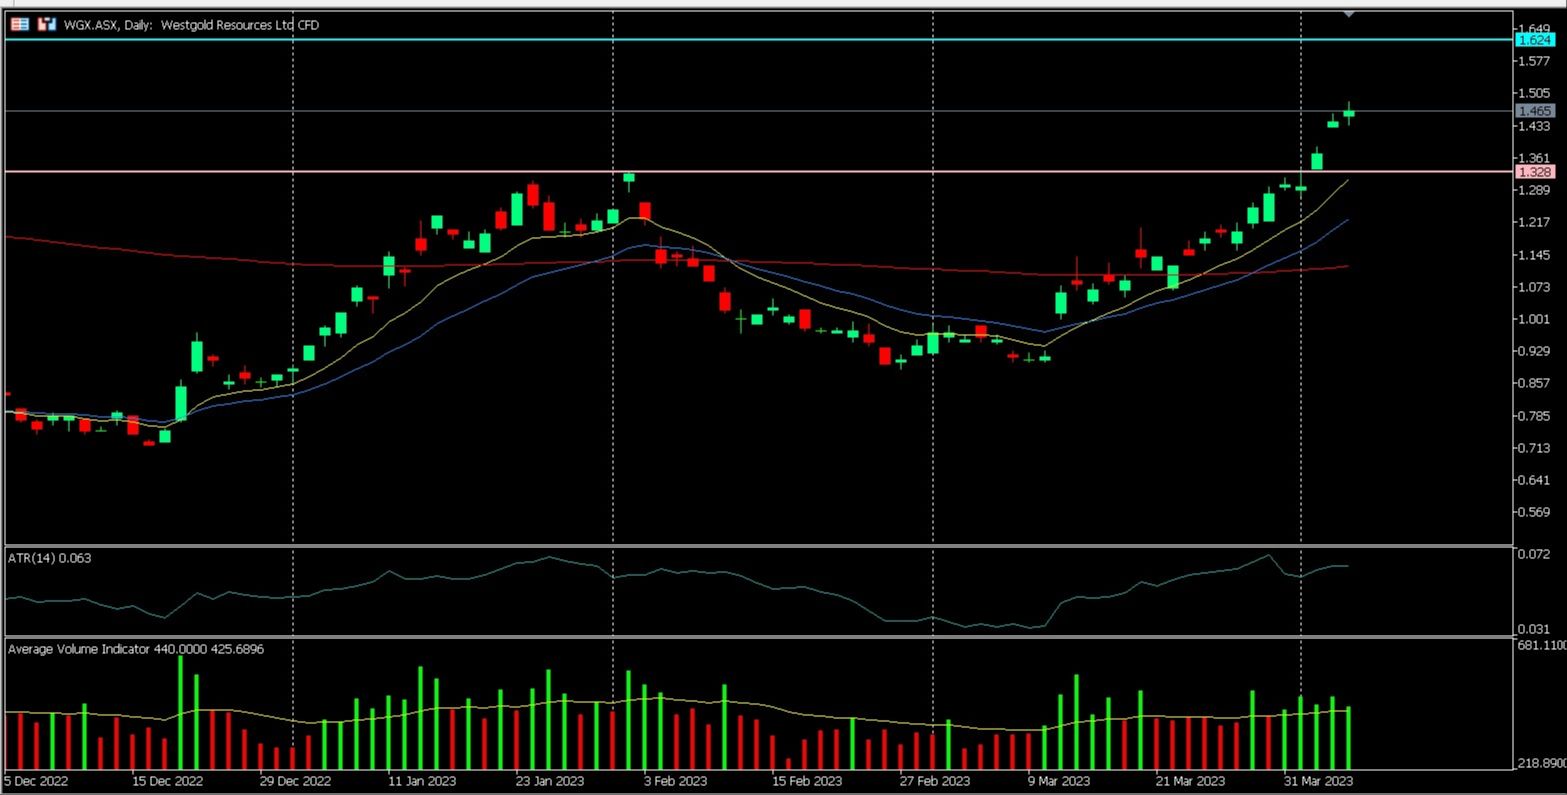This screenshot has width=1567, height=795.
Task: Click the 1.505 value on price scale
Action: 1535,93
